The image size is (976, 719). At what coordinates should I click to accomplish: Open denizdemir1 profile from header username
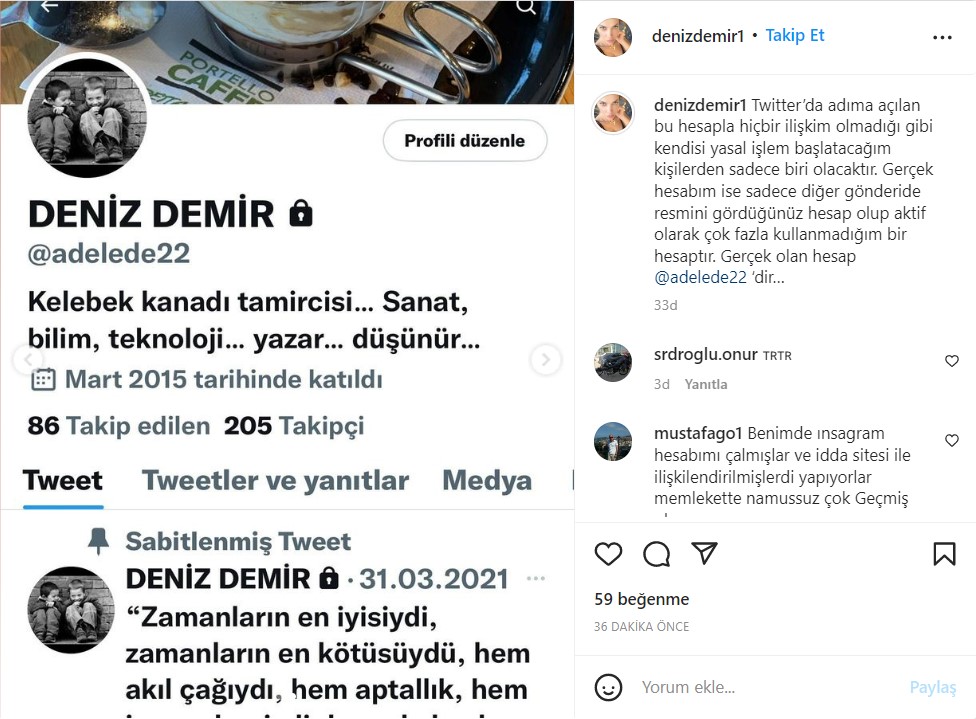[698, 36]
